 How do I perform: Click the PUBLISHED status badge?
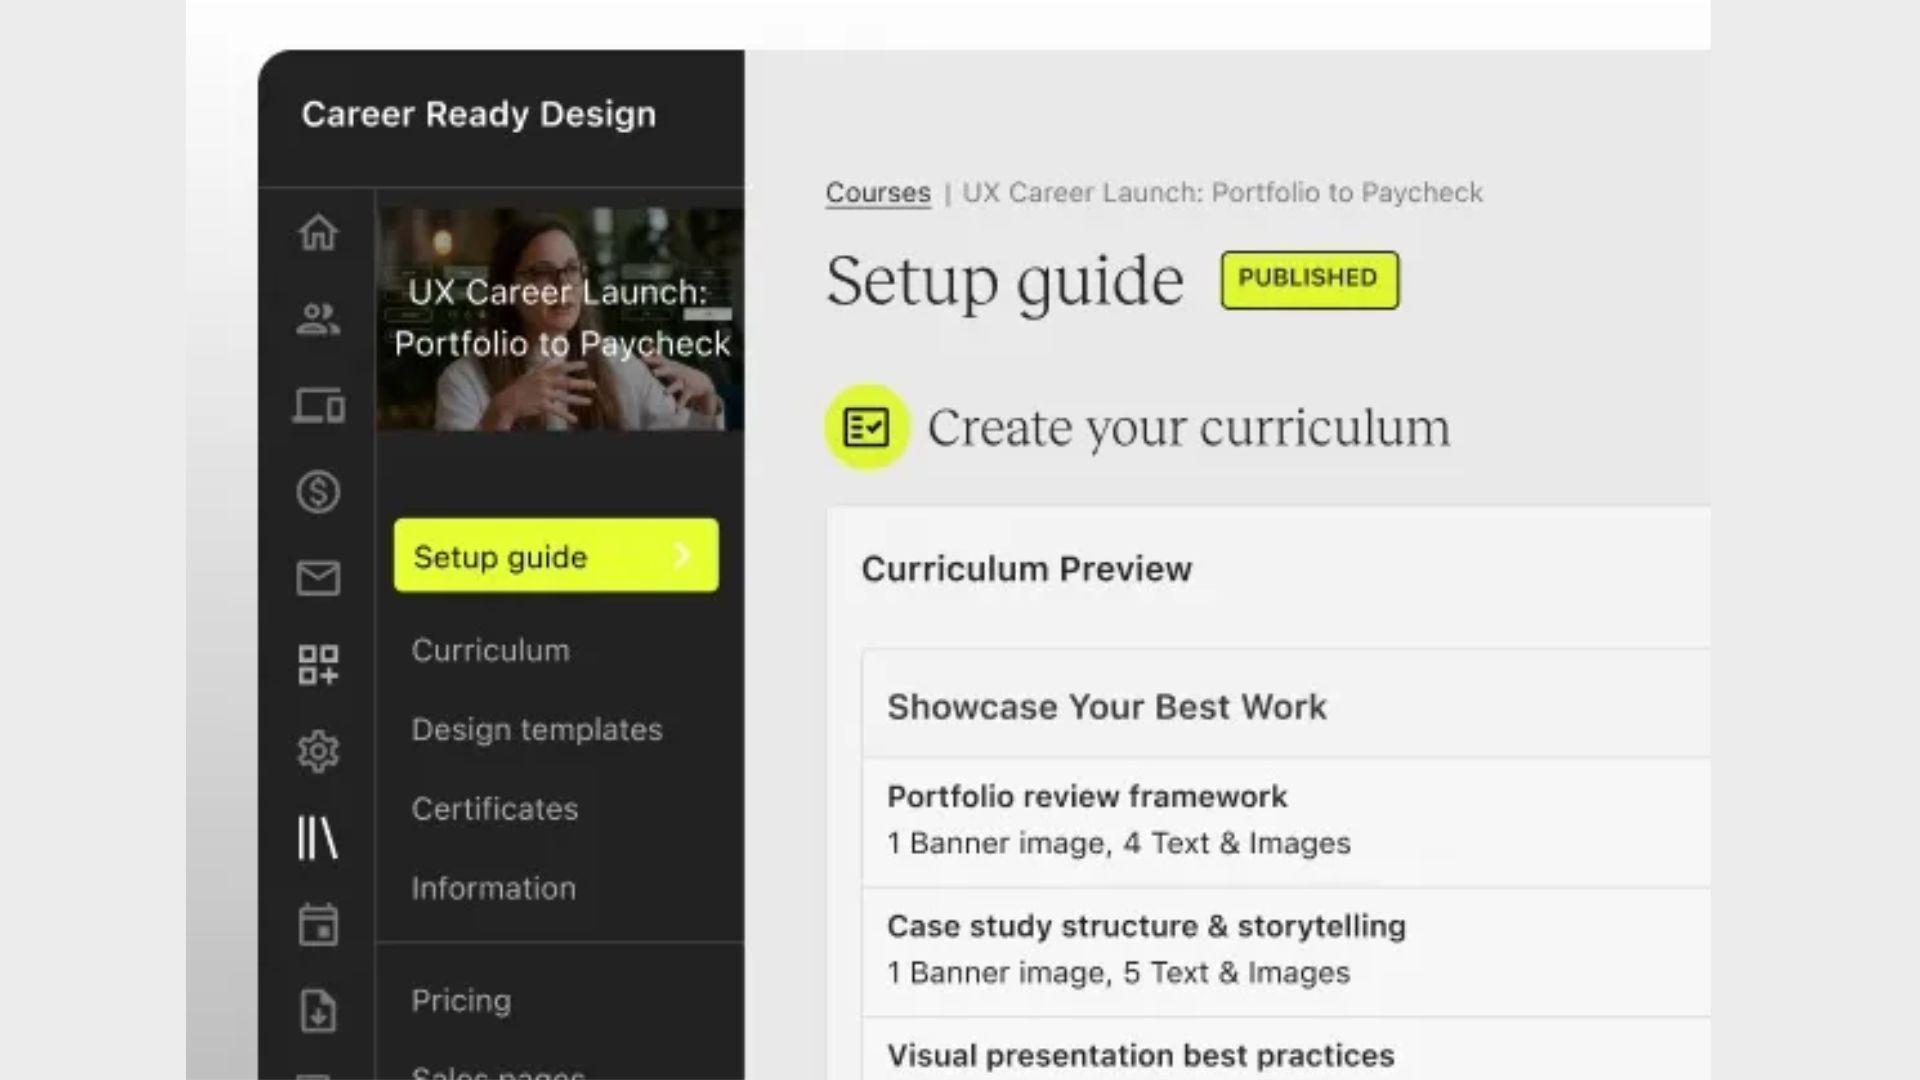click(x=1309, y=279)
